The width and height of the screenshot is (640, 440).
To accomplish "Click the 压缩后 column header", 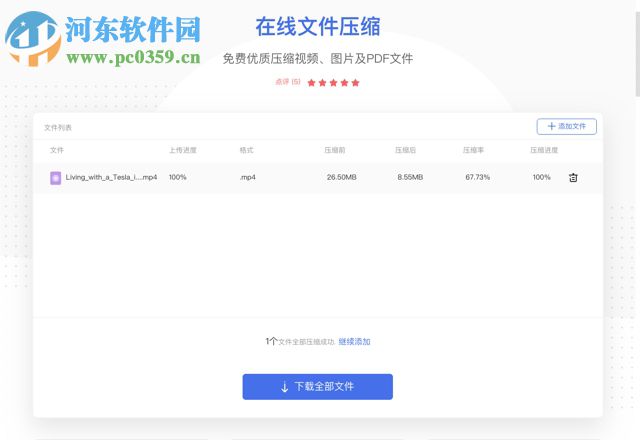I will point(405,150).
